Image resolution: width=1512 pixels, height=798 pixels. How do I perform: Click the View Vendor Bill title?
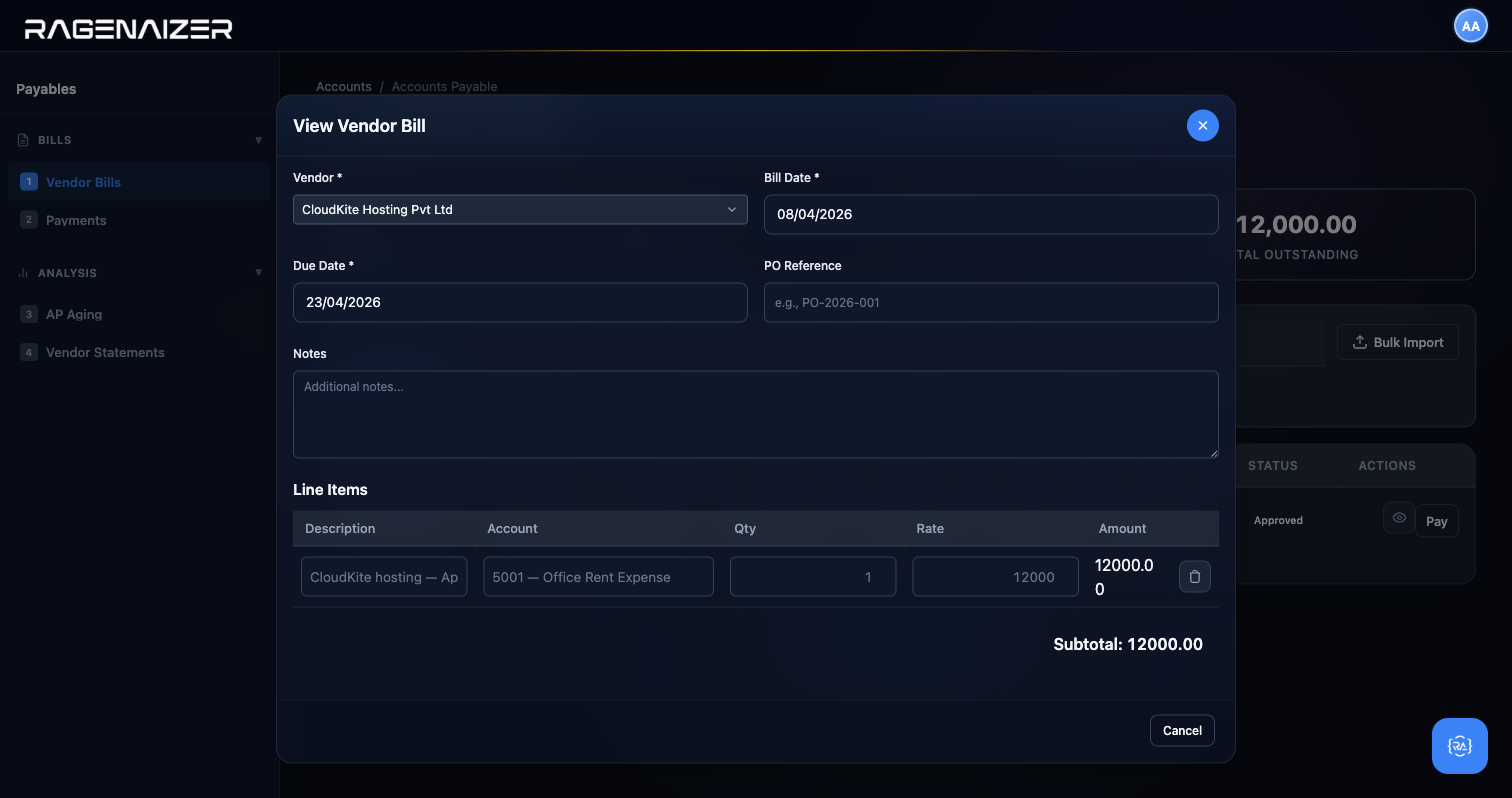359,126
